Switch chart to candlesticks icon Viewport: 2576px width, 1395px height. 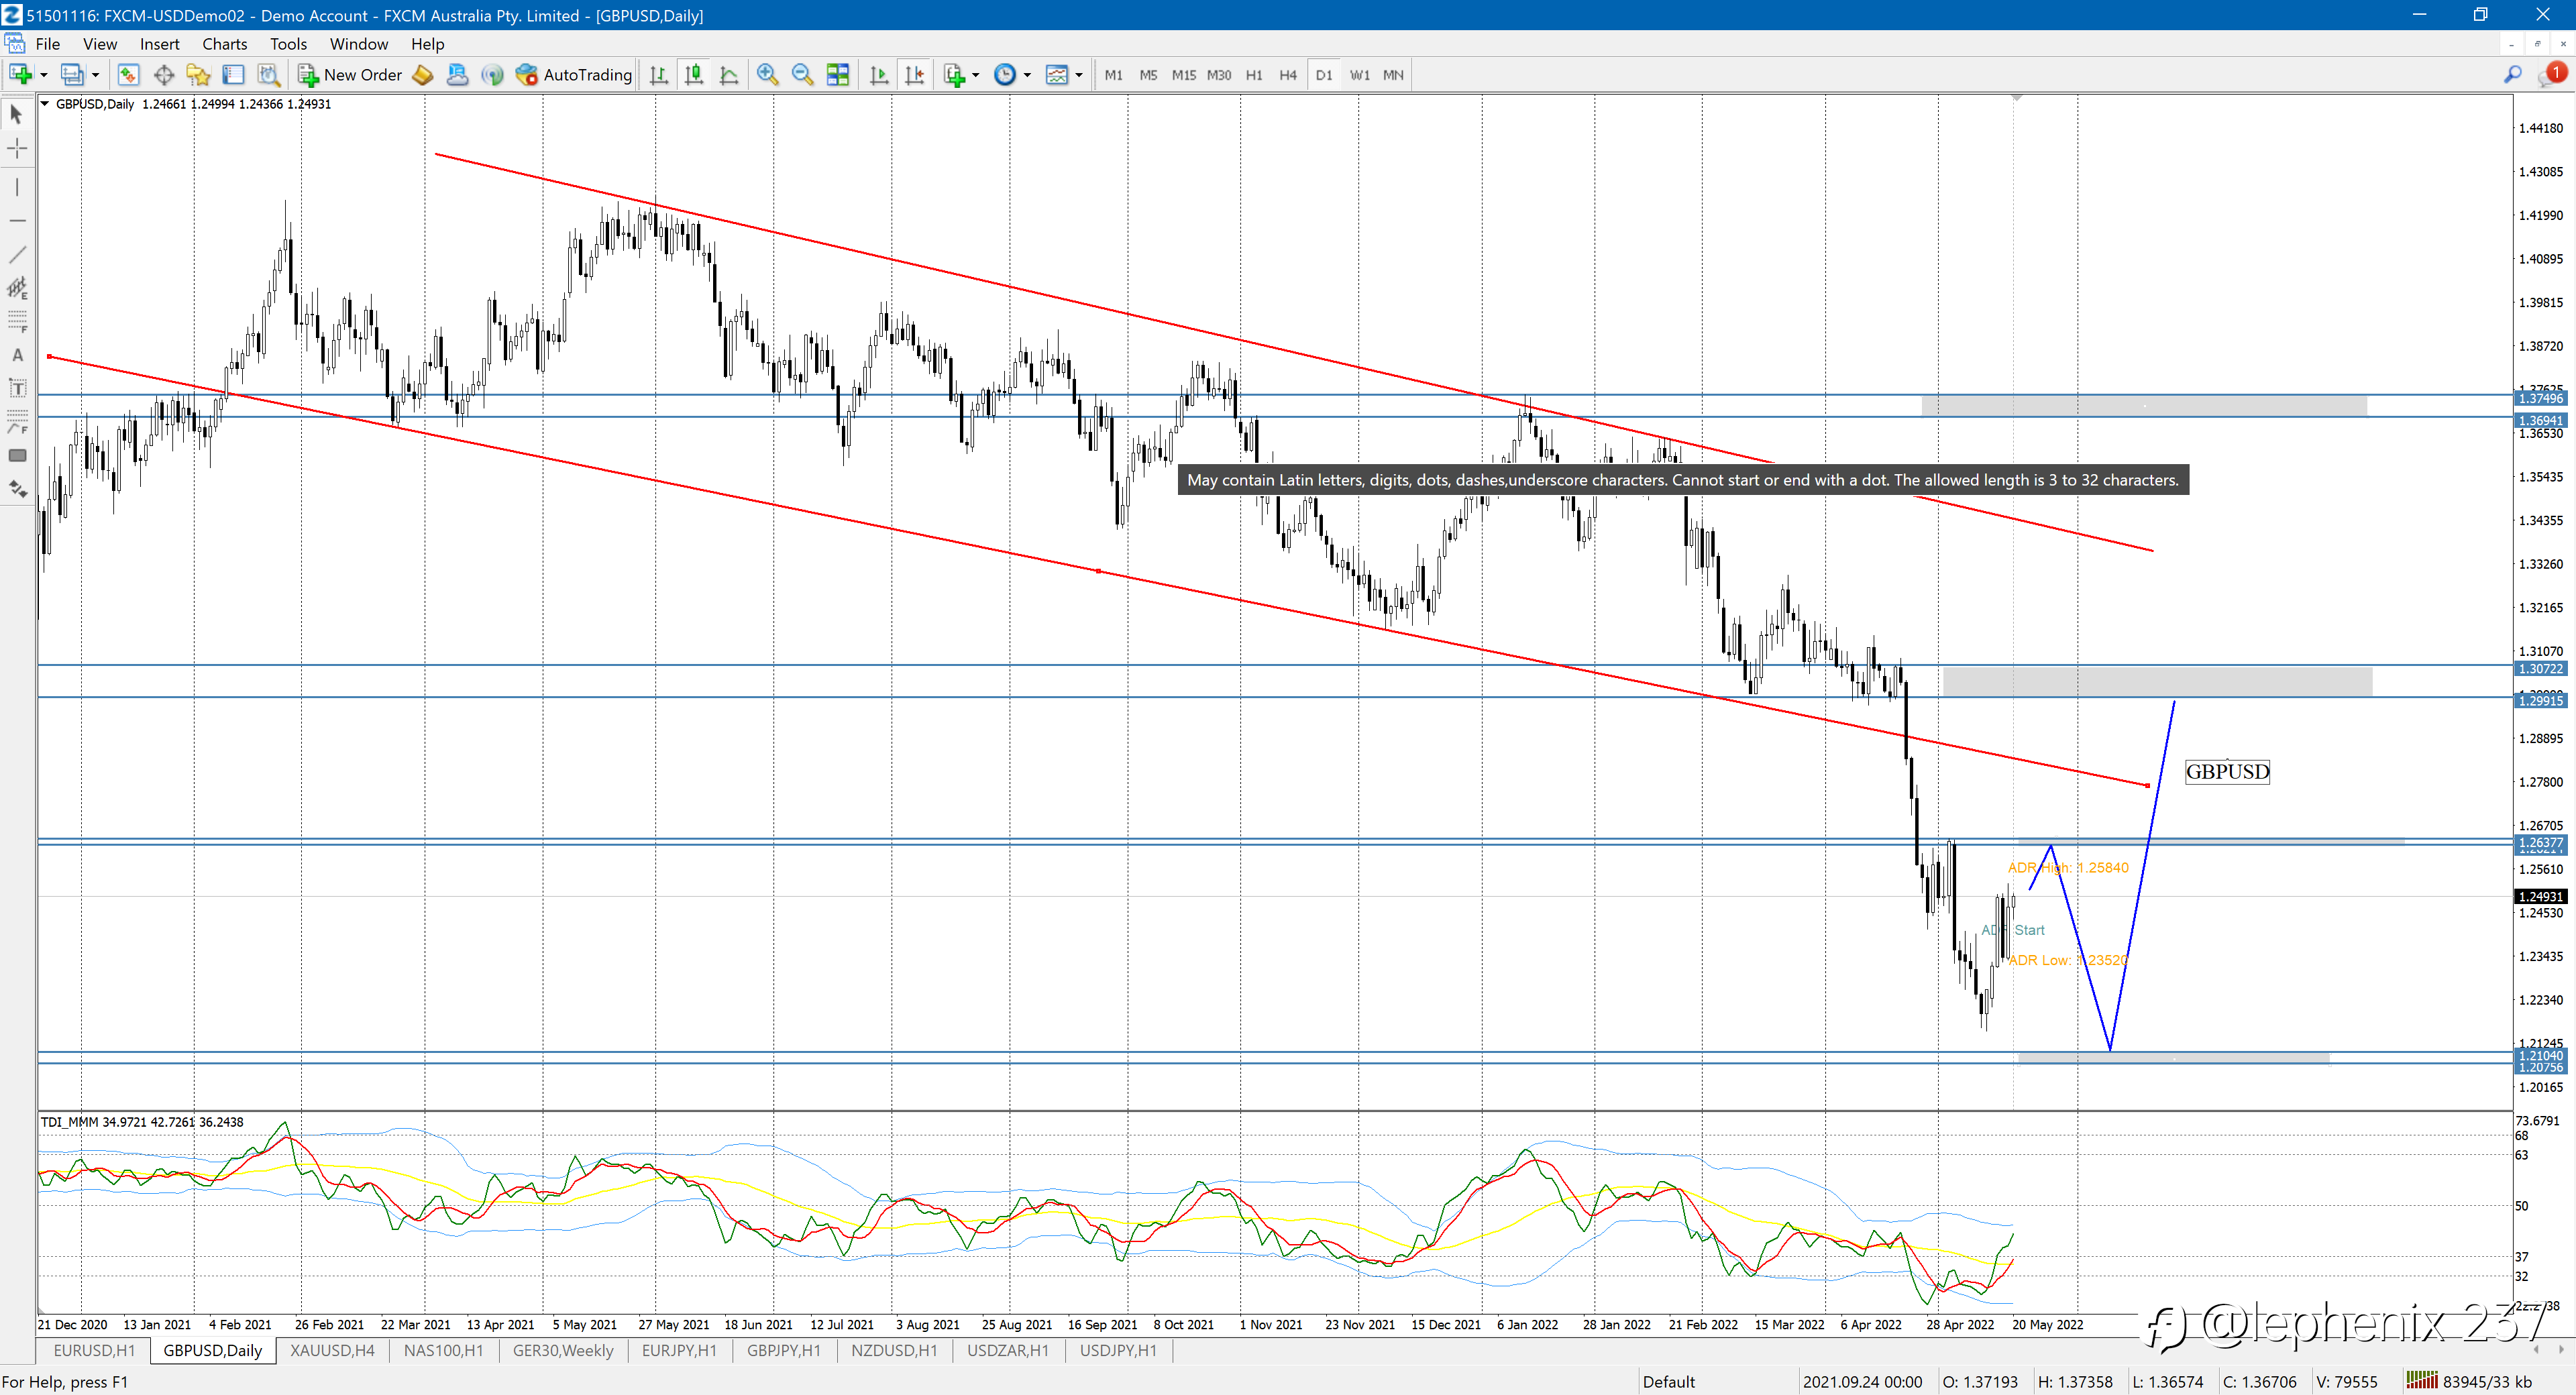pos(694,75)
